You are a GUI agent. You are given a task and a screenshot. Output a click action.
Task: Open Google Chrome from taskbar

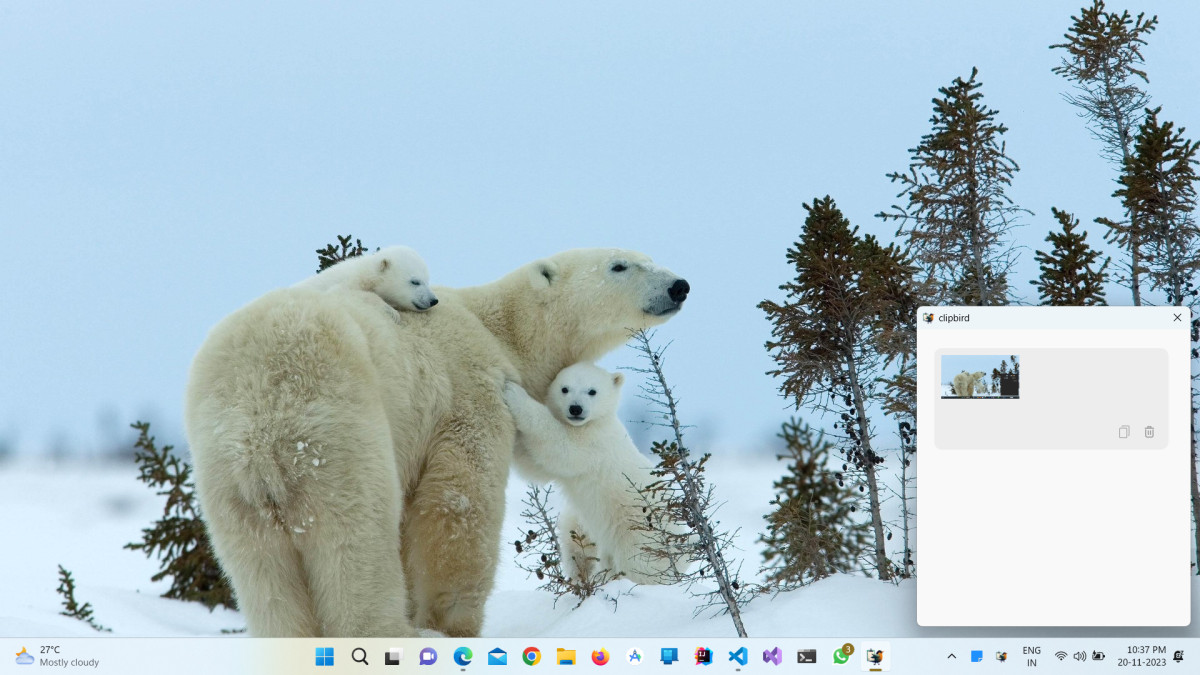(x=532, y=656)
